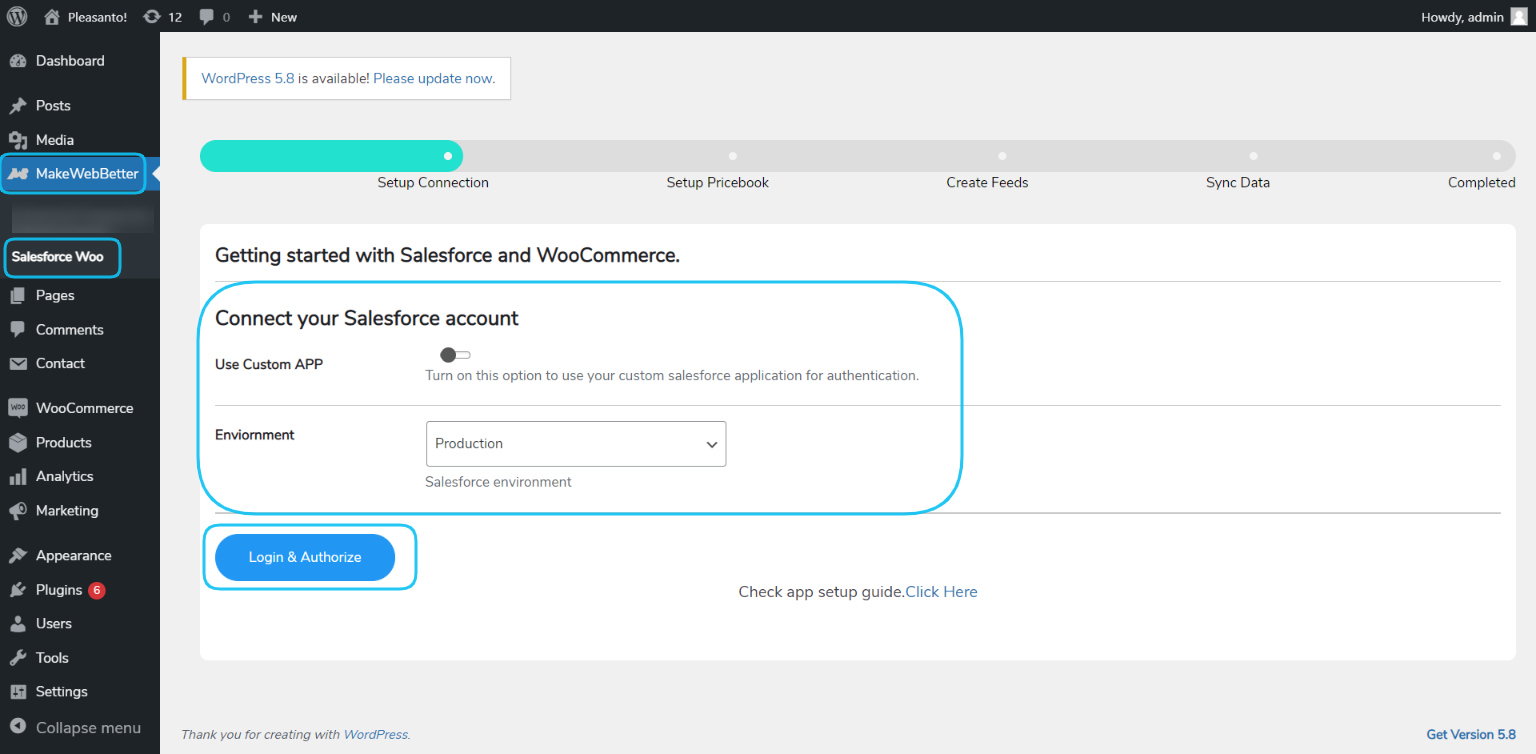Click the Plugins update count badge 6
This screenshot has height=754, width=1536.
[96, 590]
